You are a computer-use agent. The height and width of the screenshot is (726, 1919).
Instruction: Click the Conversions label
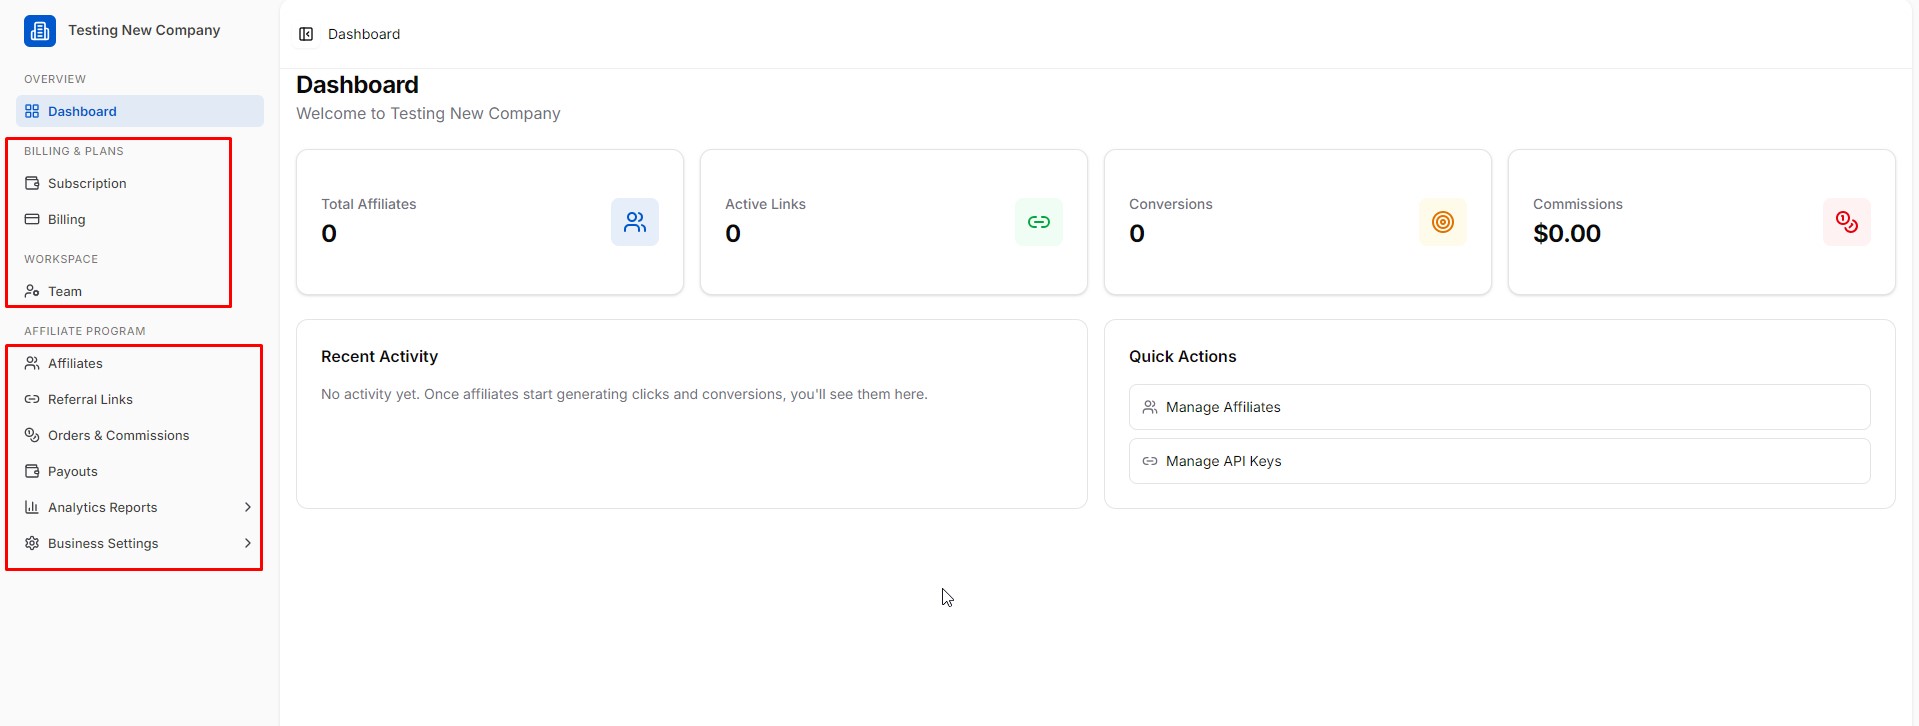pos(1170,204)
